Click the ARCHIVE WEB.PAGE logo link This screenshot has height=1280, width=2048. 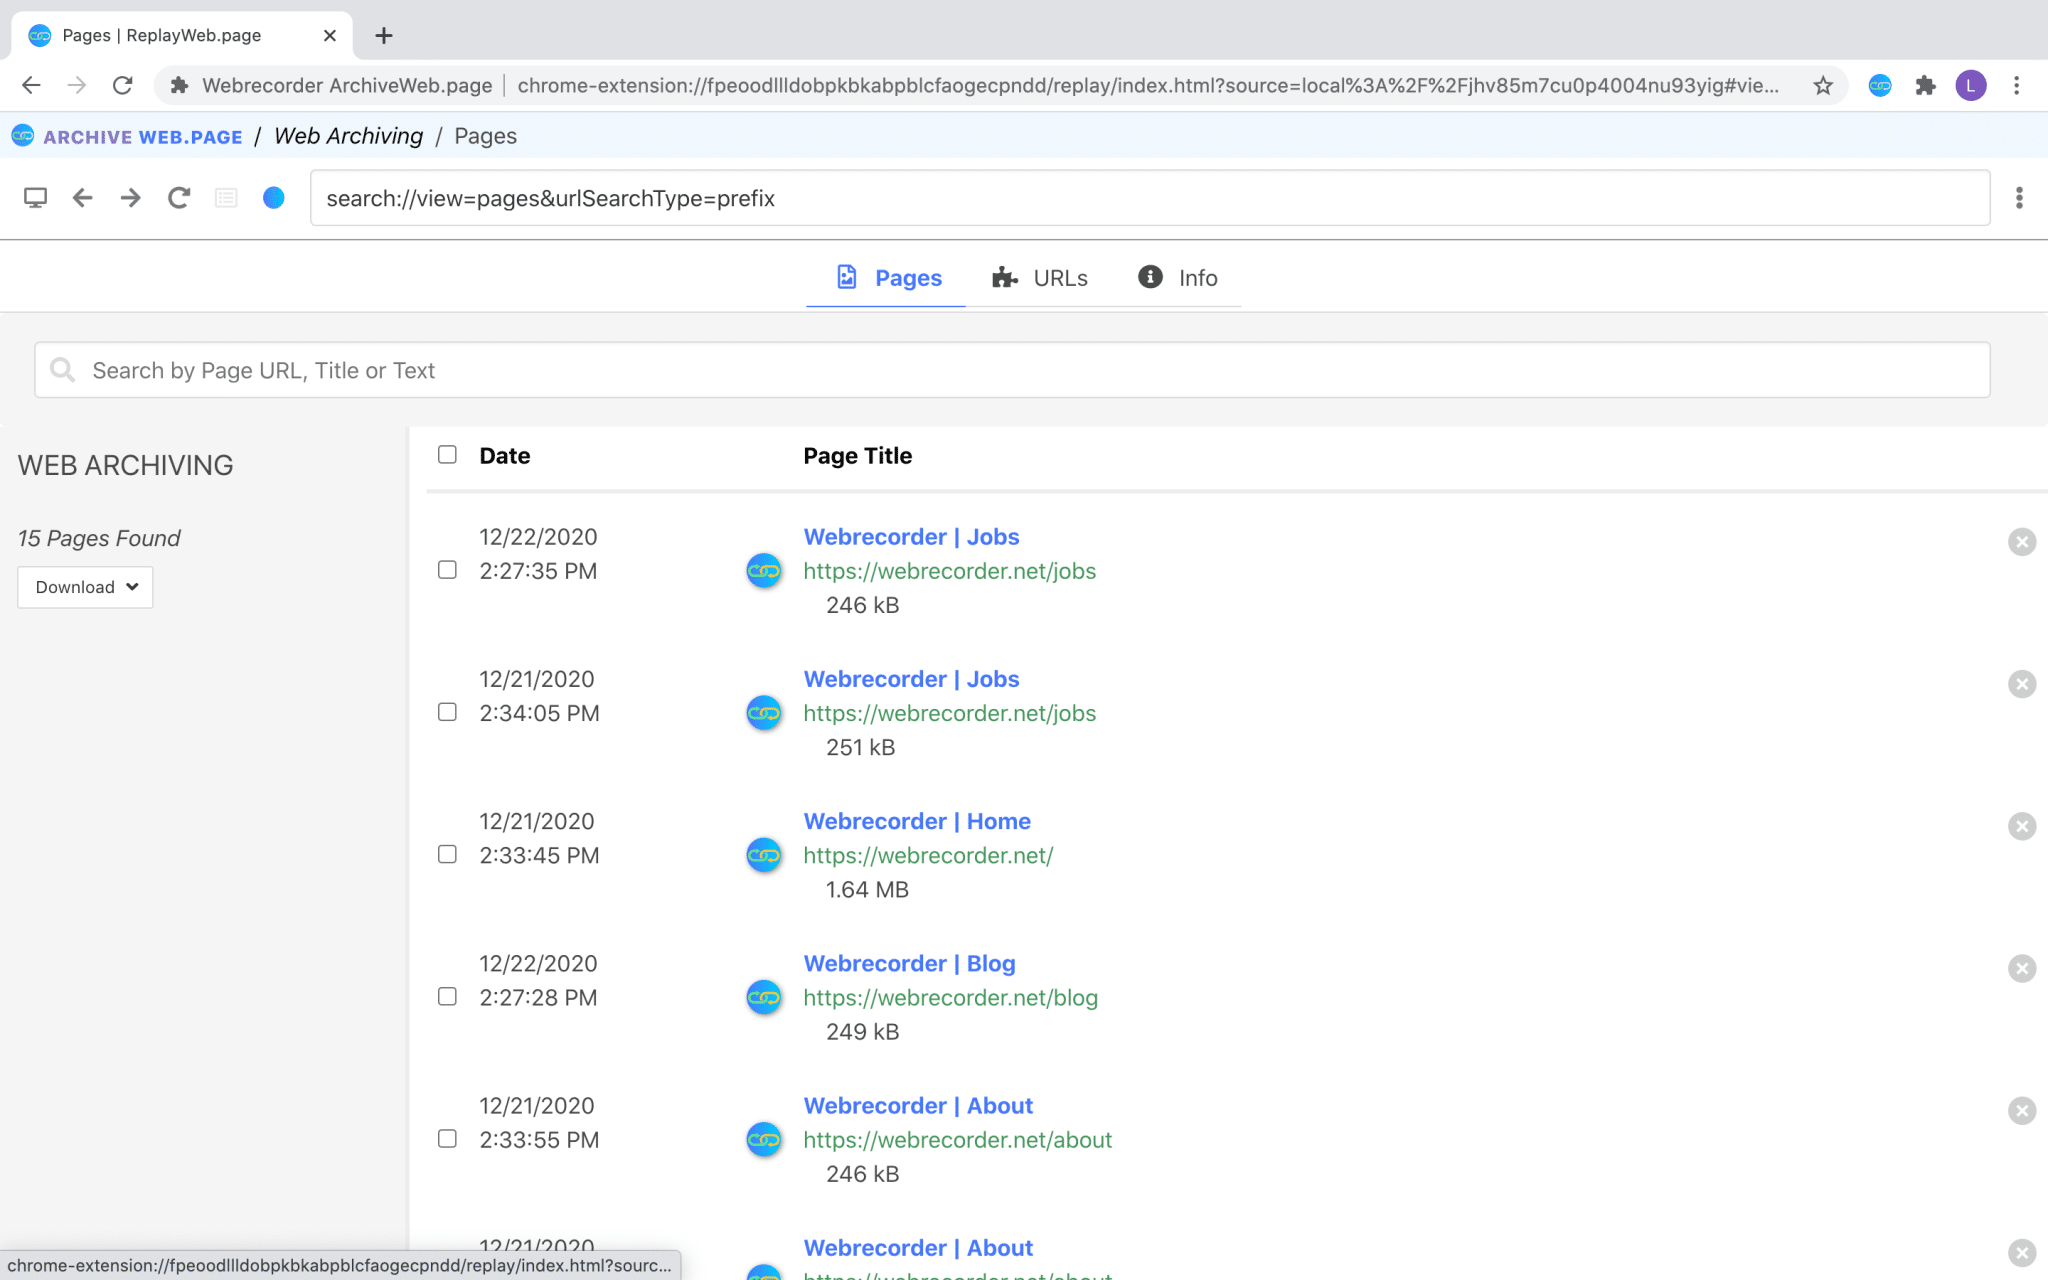127,136
